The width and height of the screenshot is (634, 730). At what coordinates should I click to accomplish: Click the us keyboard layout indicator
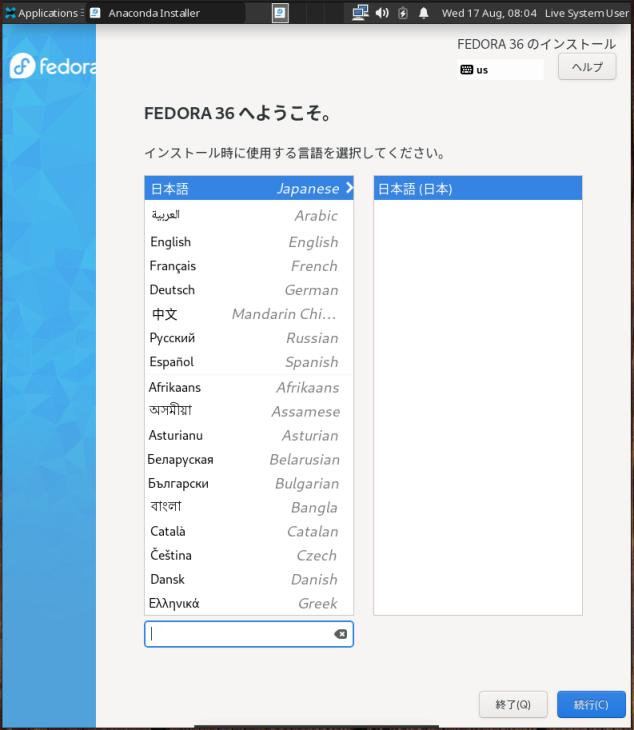click(500, 70)
